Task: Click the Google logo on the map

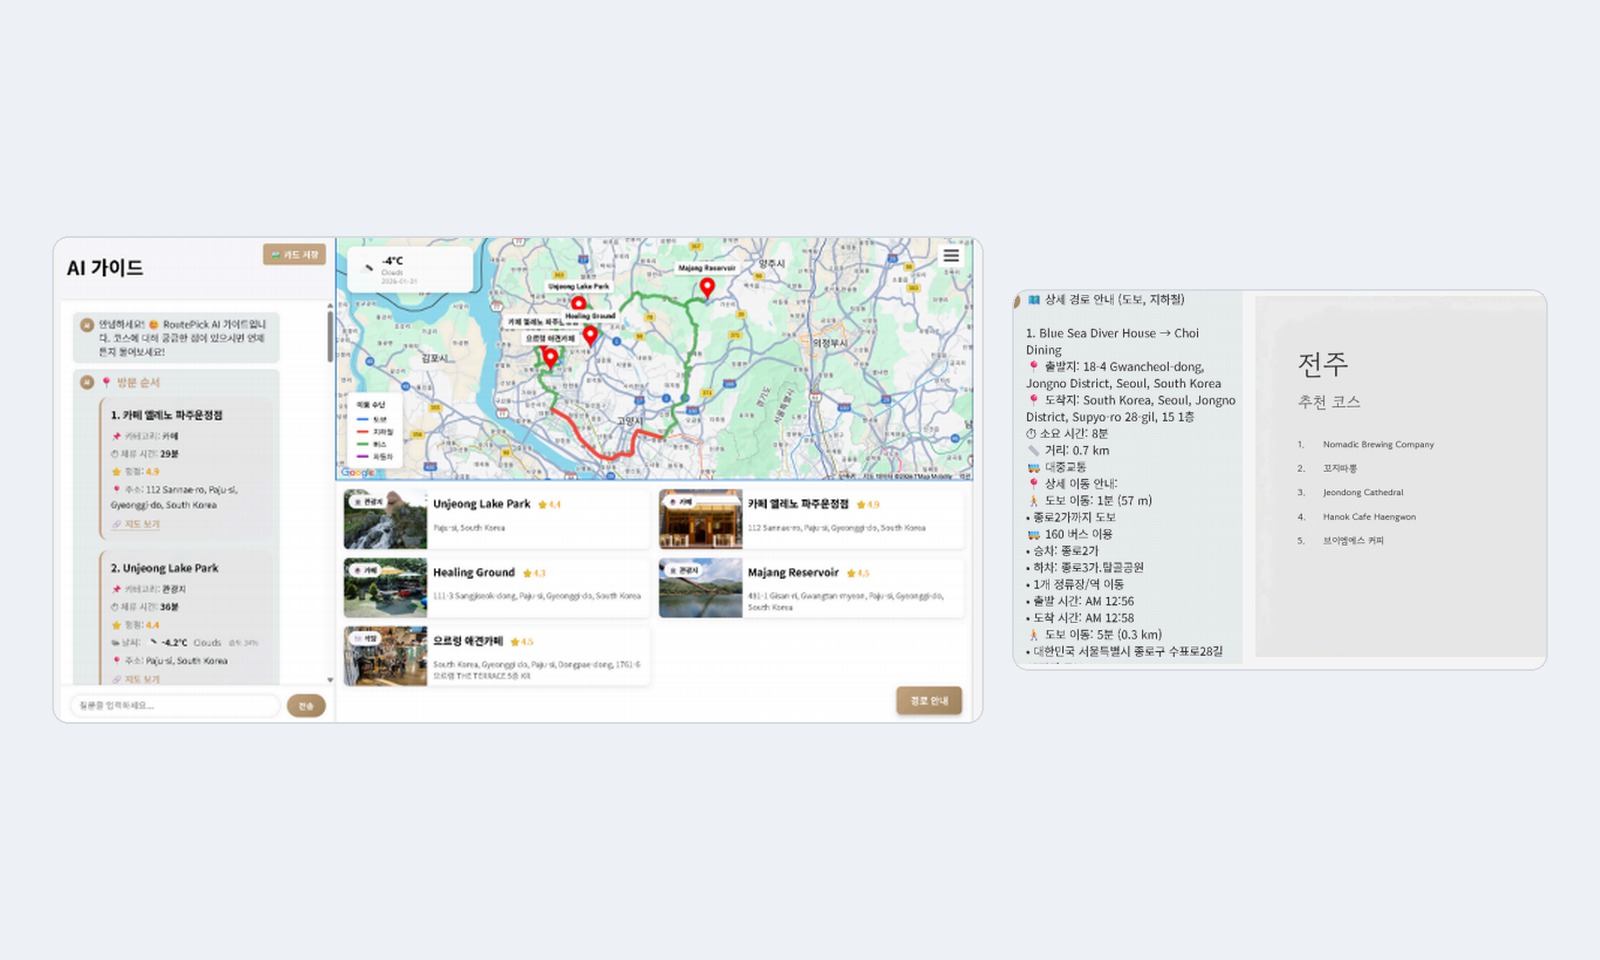Action: click(x=357, y=472)
